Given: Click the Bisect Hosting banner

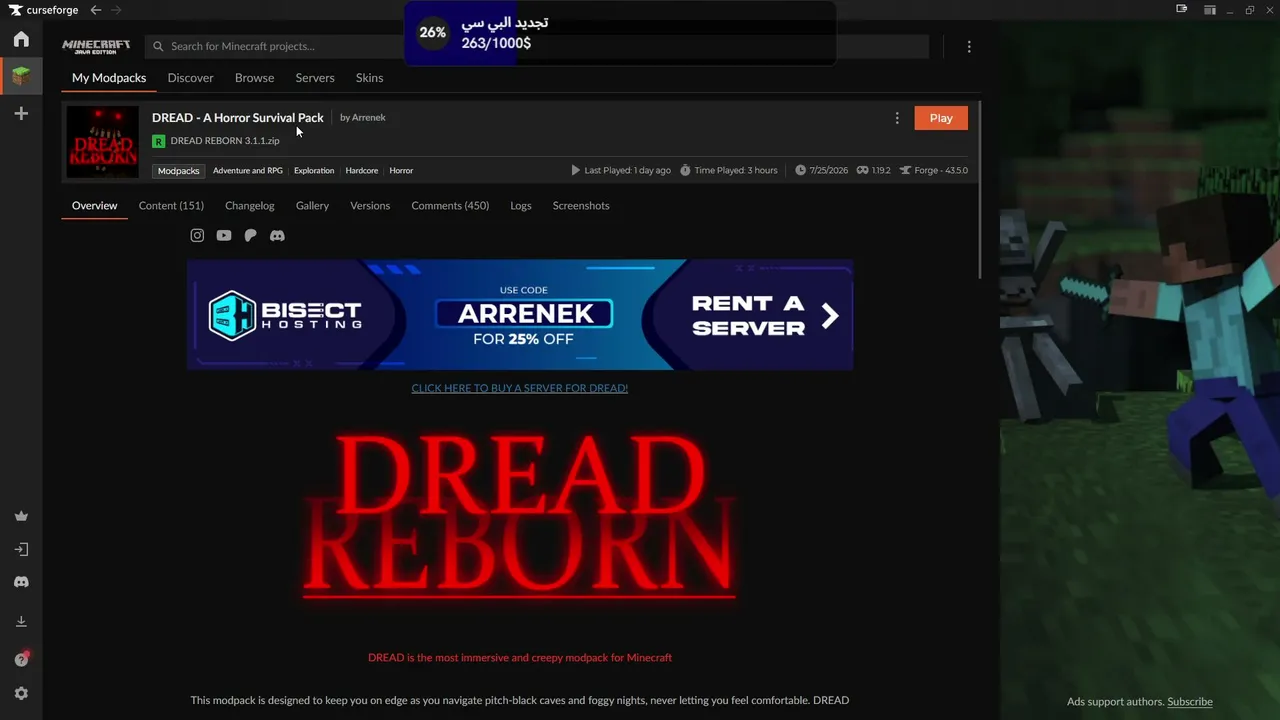Looking at the screenshot, I should pos(520,315).
